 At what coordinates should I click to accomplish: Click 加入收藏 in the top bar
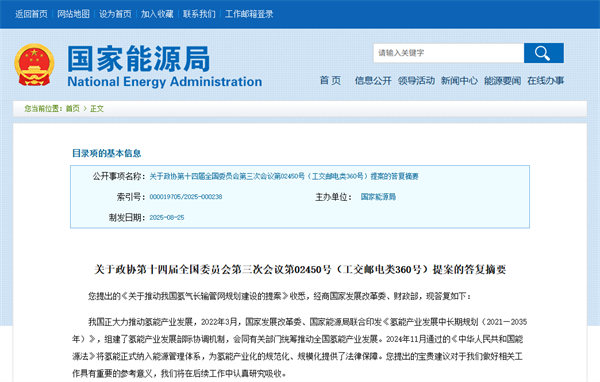(157, 14)
